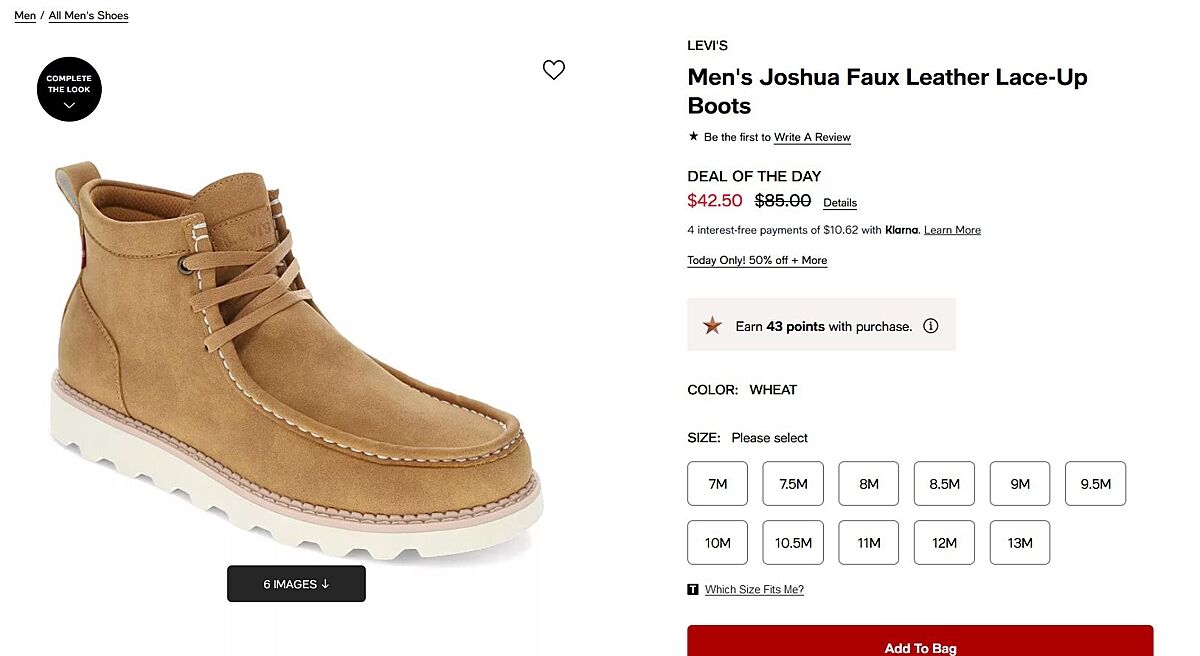This screenshot has width=1200, height=656.
Task: Pick size 10.5M
Action: (793, 543)
